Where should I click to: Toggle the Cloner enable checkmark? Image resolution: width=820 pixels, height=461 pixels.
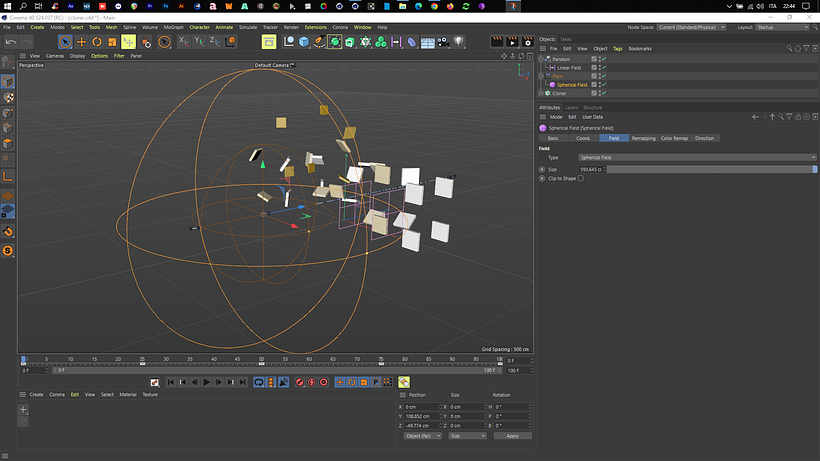tap(603, 93)
